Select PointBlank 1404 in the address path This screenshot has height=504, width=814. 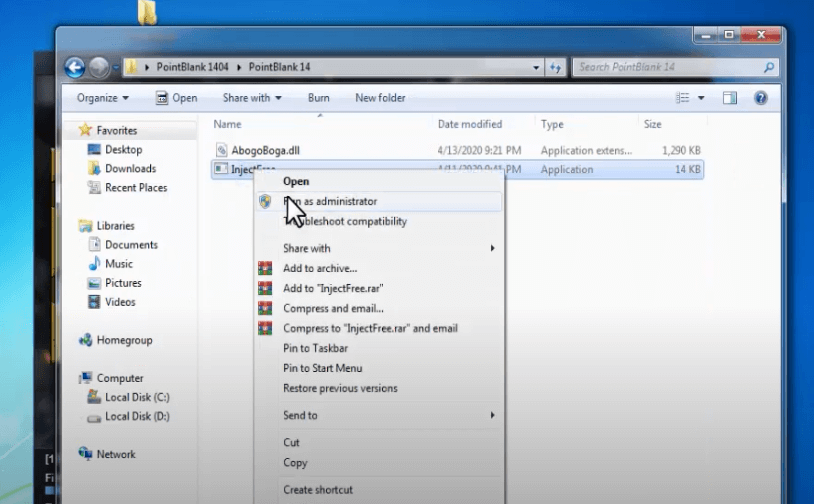pos(192,67)
